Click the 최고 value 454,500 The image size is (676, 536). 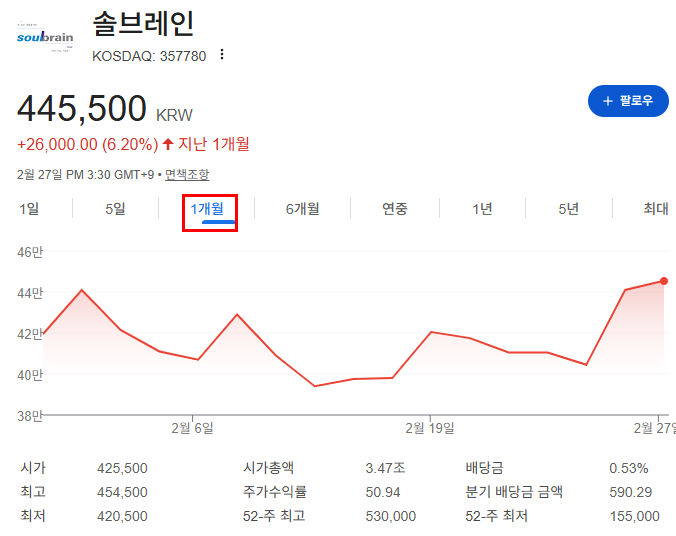122,492
